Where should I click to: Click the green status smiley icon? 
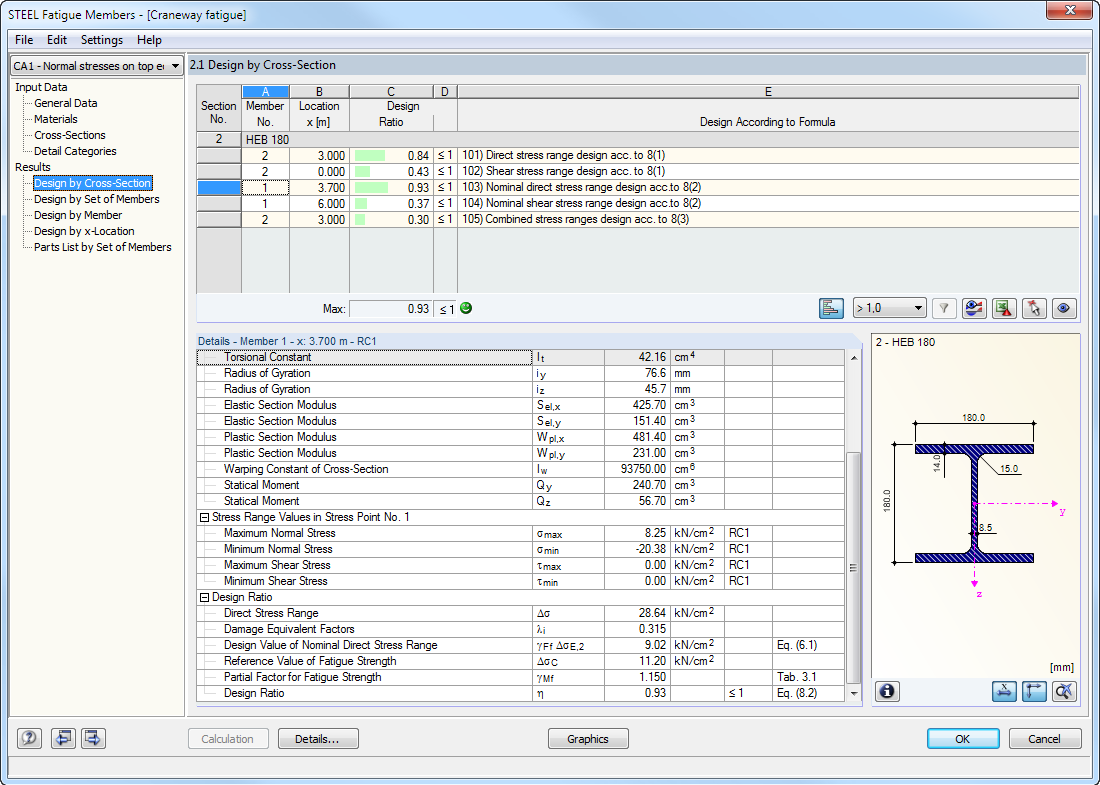click(x=466, y=308)
